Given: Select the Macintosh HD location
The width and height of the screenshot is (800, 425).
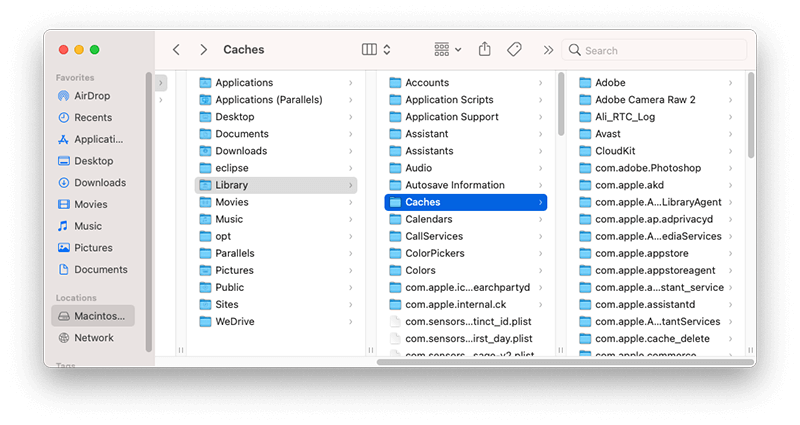Looking at the screenshot, I should coord(93,316).
